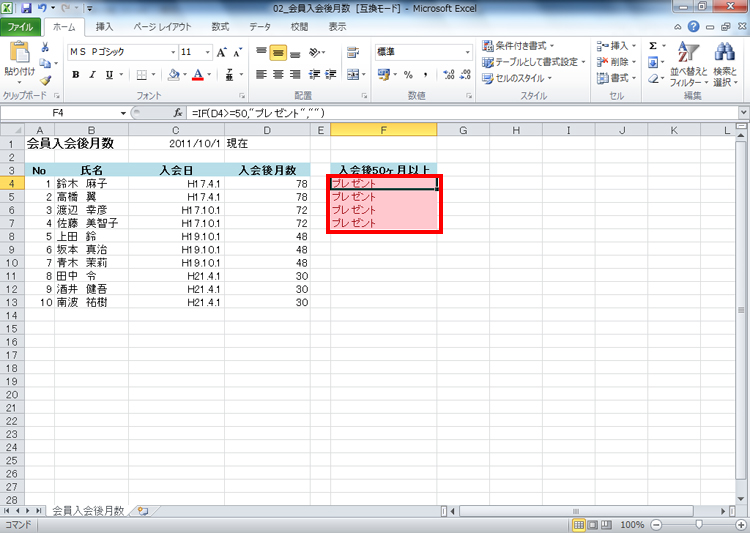
Task: Decrease decimal places
Action: tap(465, 75)
